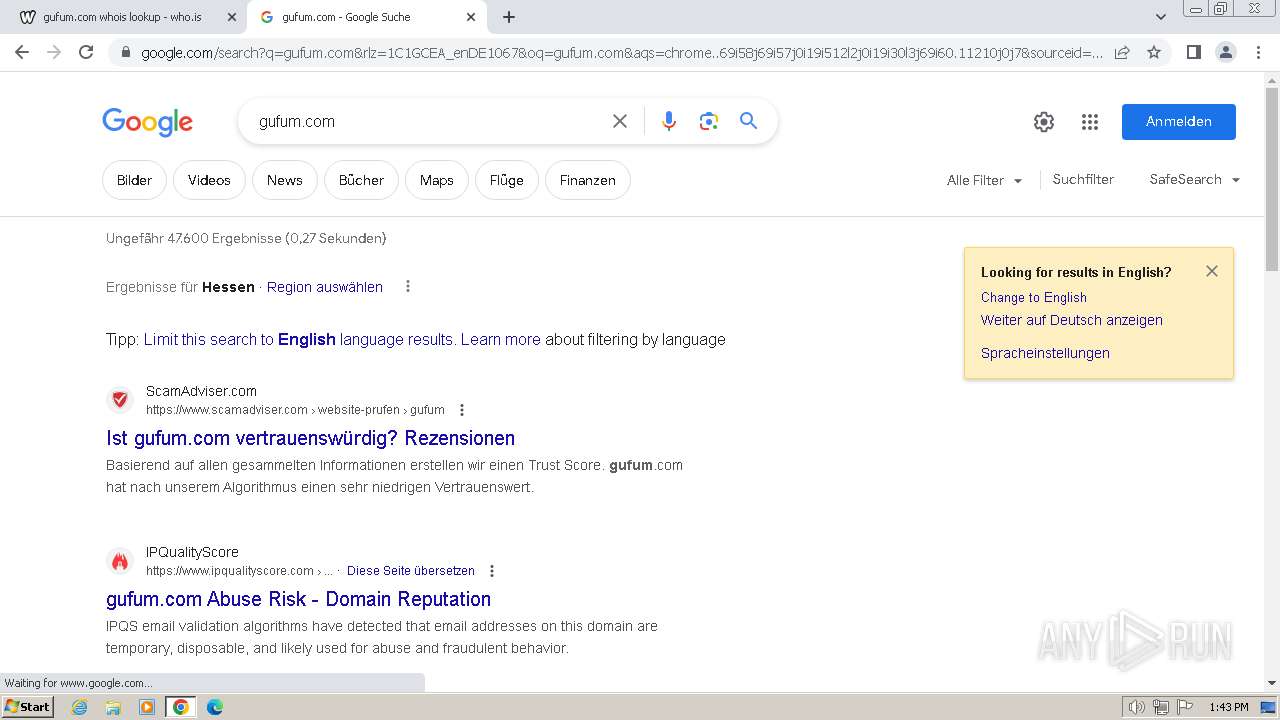Open the Suchfilter options
This screenshot has width=1280, height=720.
point(1083,179)
